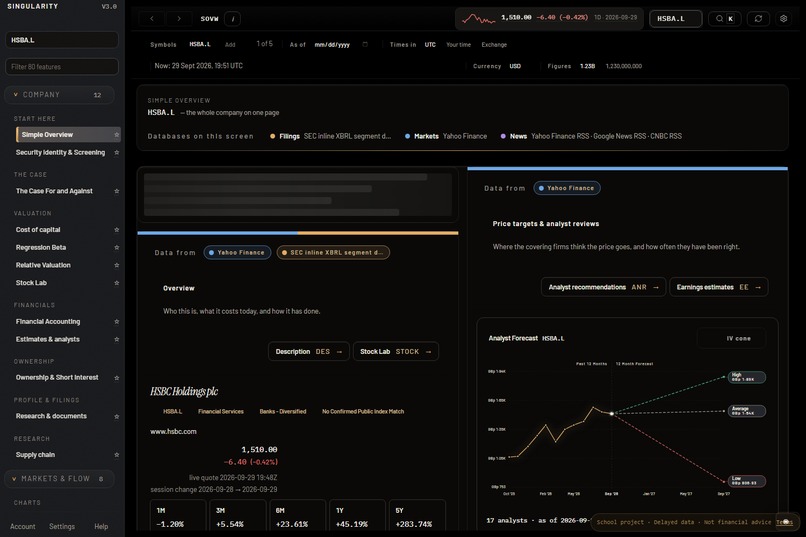806x537 pixels.
Task: Select the HSBA.L symbol chip beside Symbols
Action: click(x=200, y=45)
